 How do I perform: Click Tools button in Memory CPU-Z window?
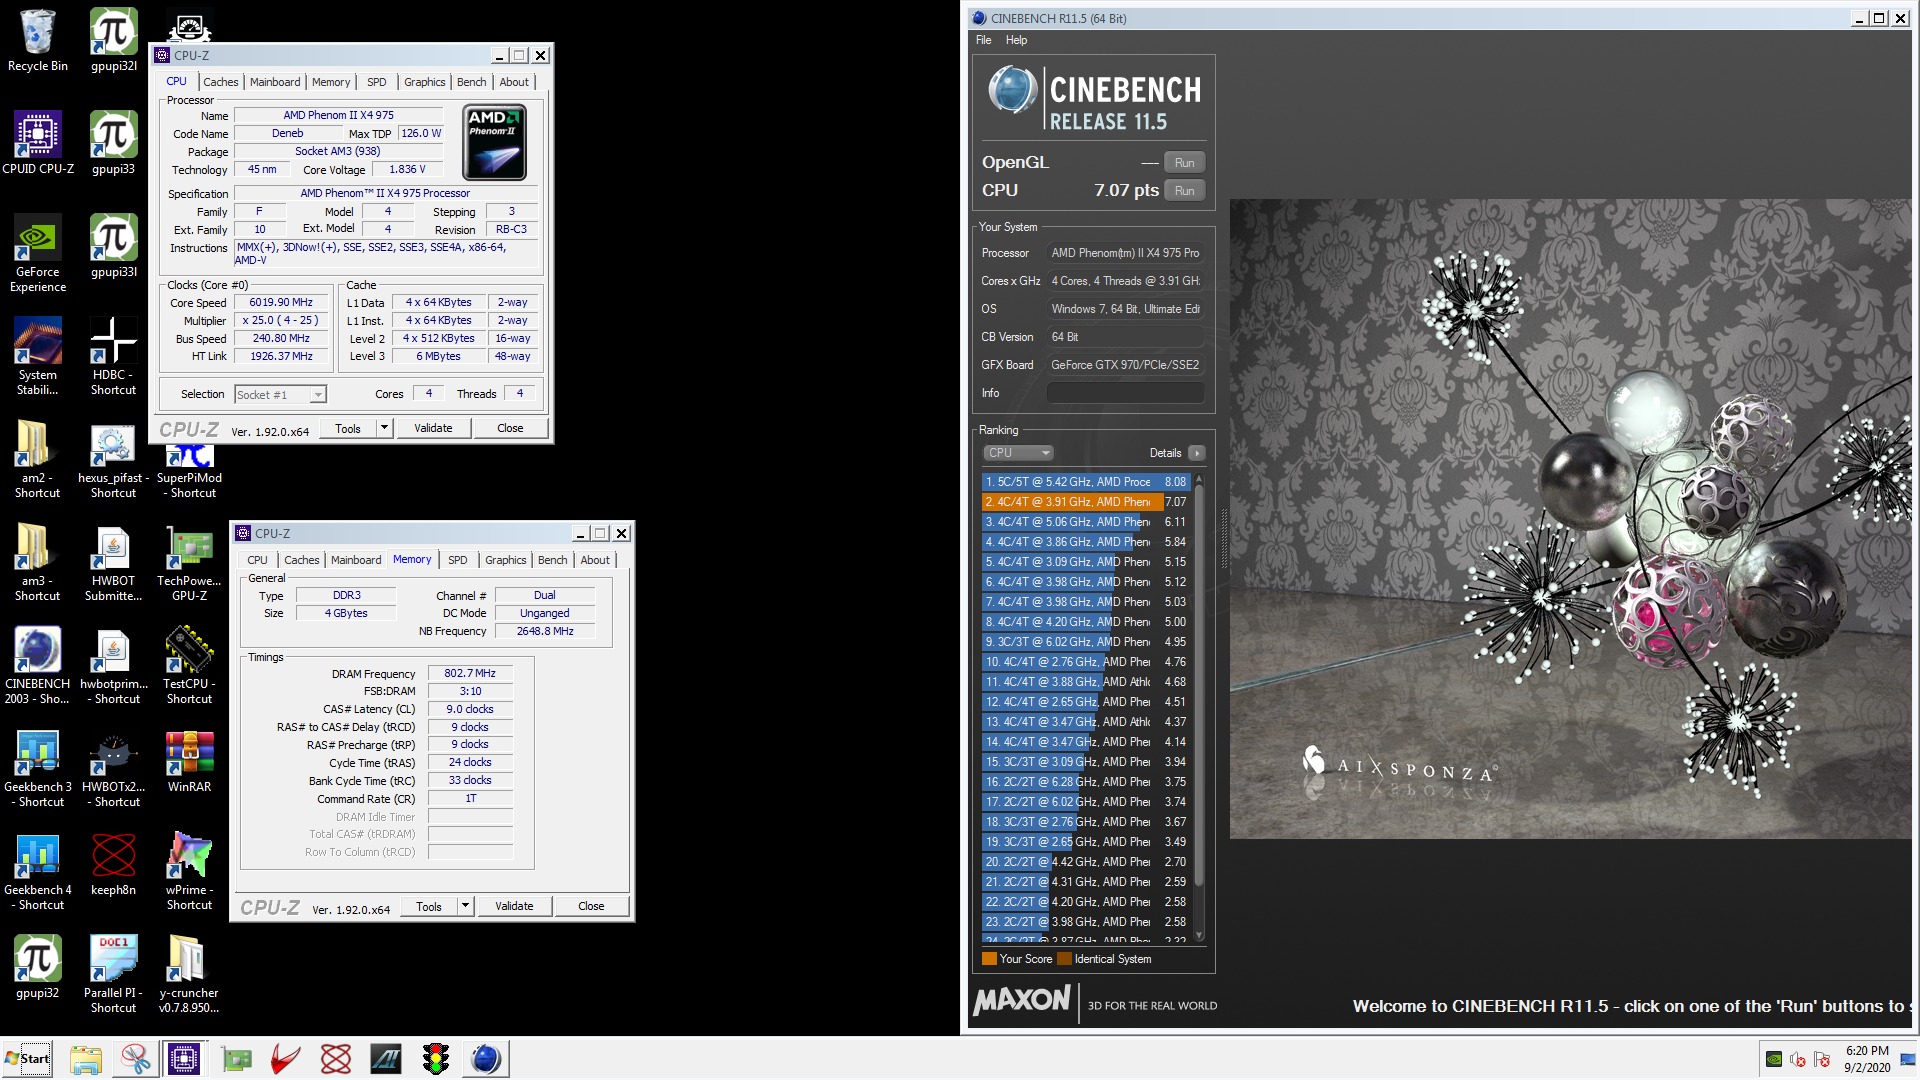click(429, 906)
